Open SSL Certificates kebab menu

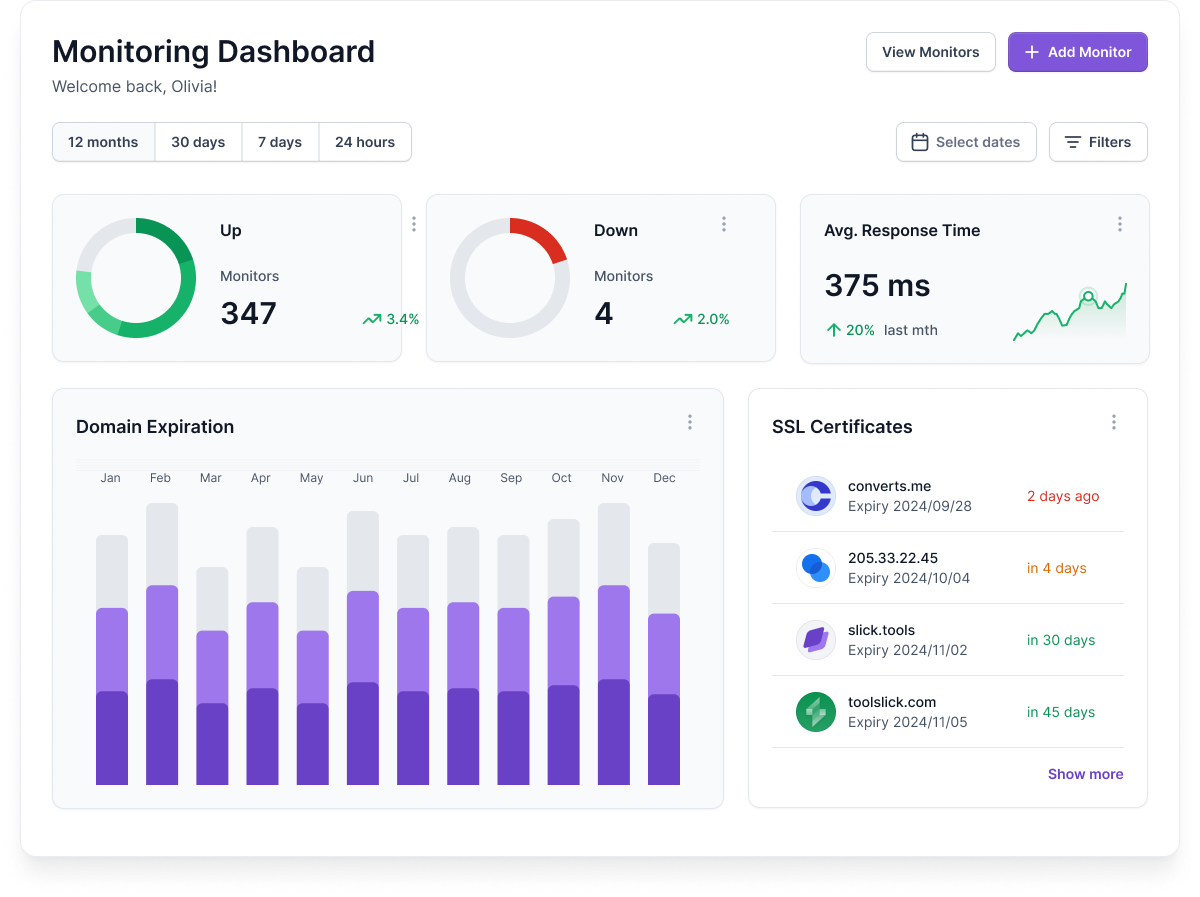(1114, 422)
